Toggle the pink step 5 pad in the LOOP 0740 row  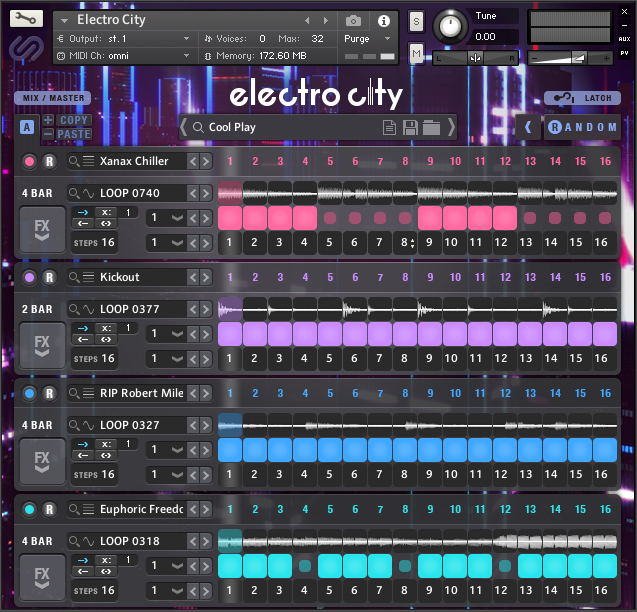tap(329, 218)
